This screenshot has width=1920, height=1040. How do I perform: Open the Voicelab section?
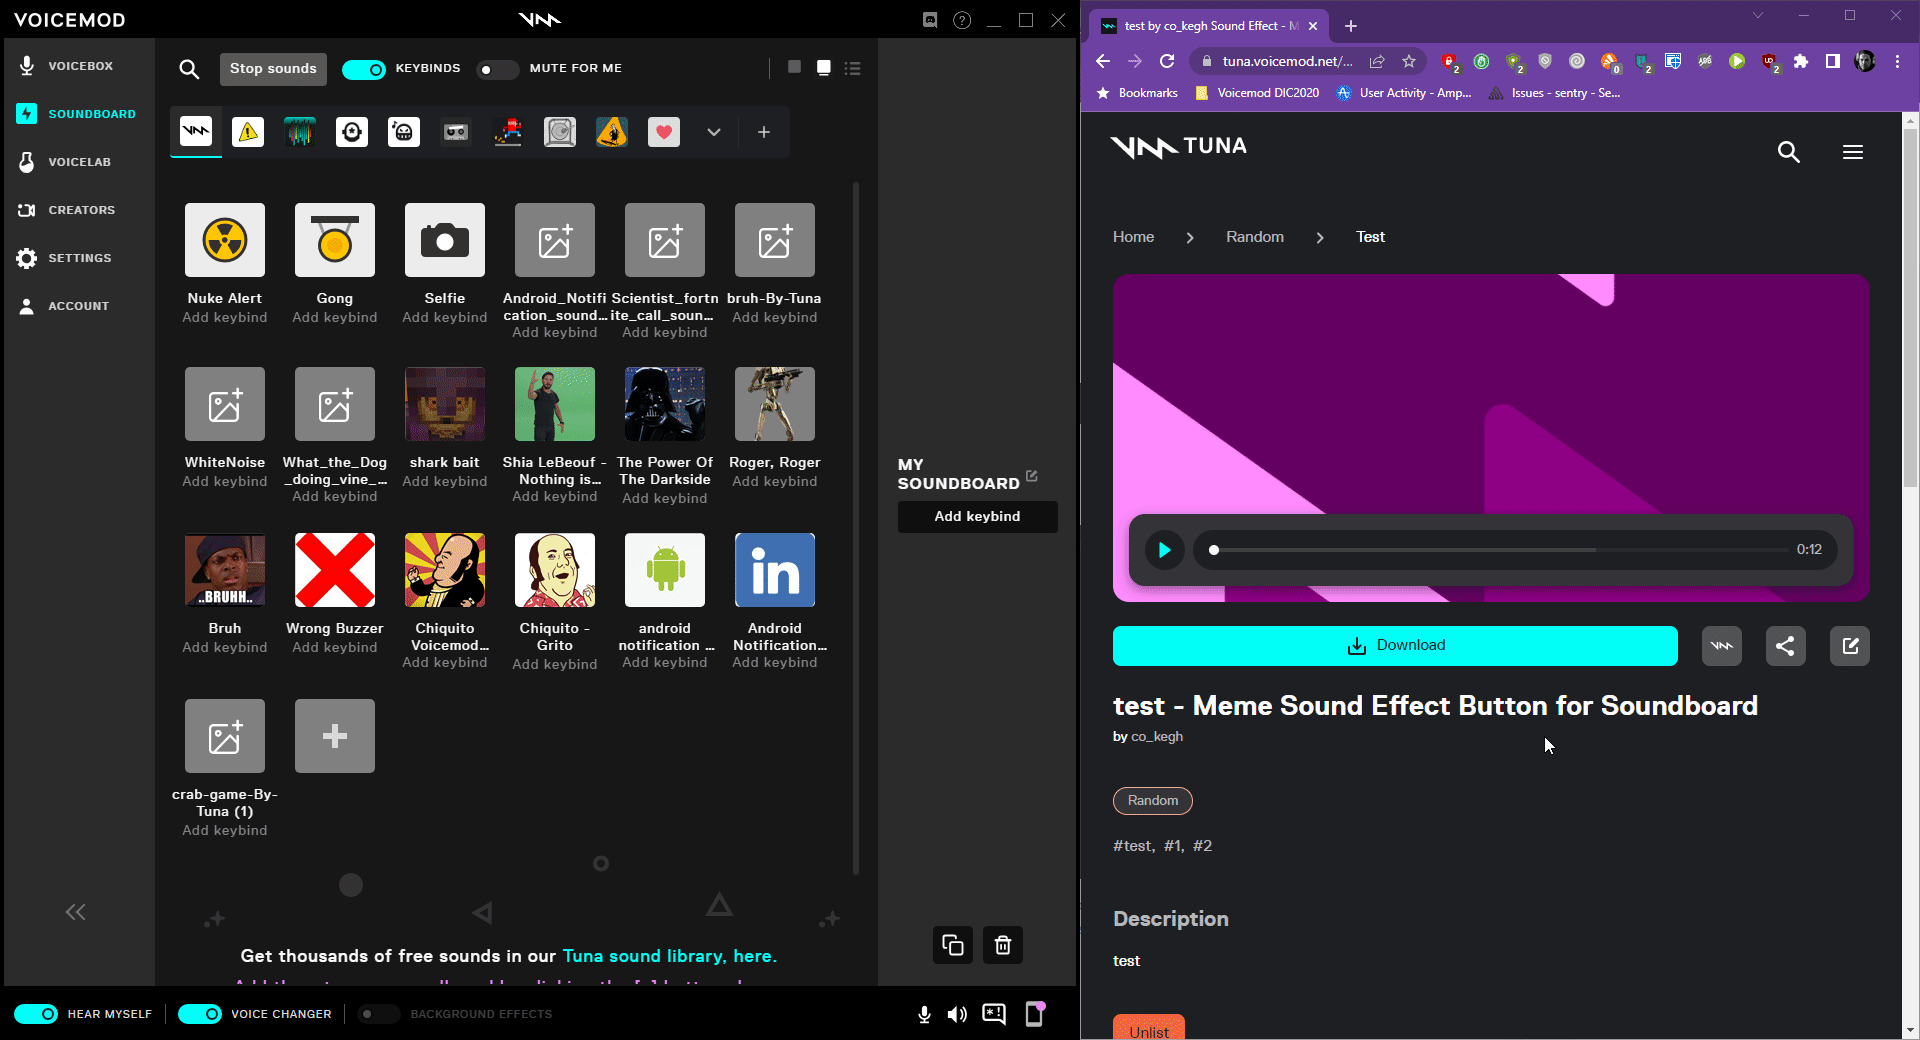click(79, 162)
